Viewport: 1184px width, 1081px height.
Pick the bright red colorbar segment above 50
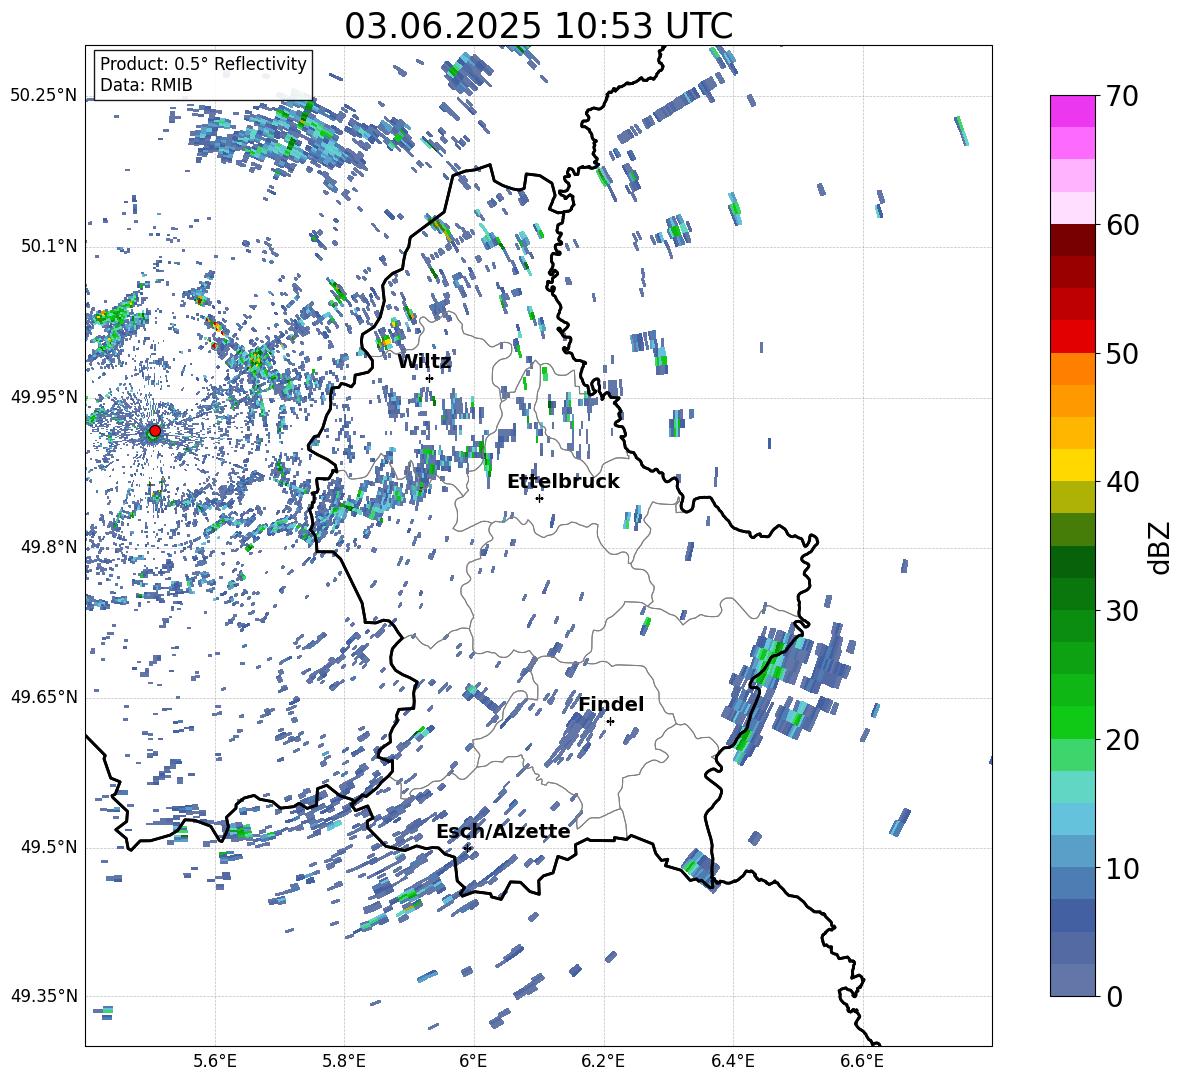1072,337
